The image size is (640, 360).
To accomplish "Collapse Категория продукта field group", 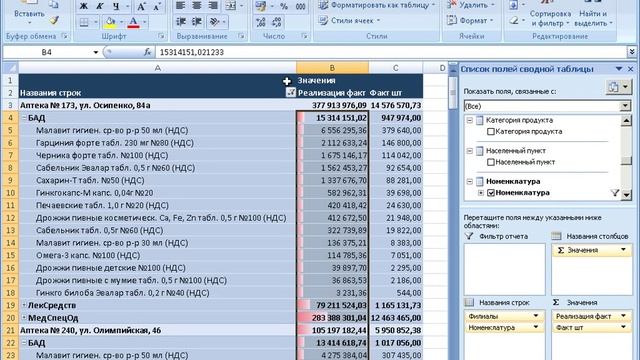I will [x=469, y=120].
